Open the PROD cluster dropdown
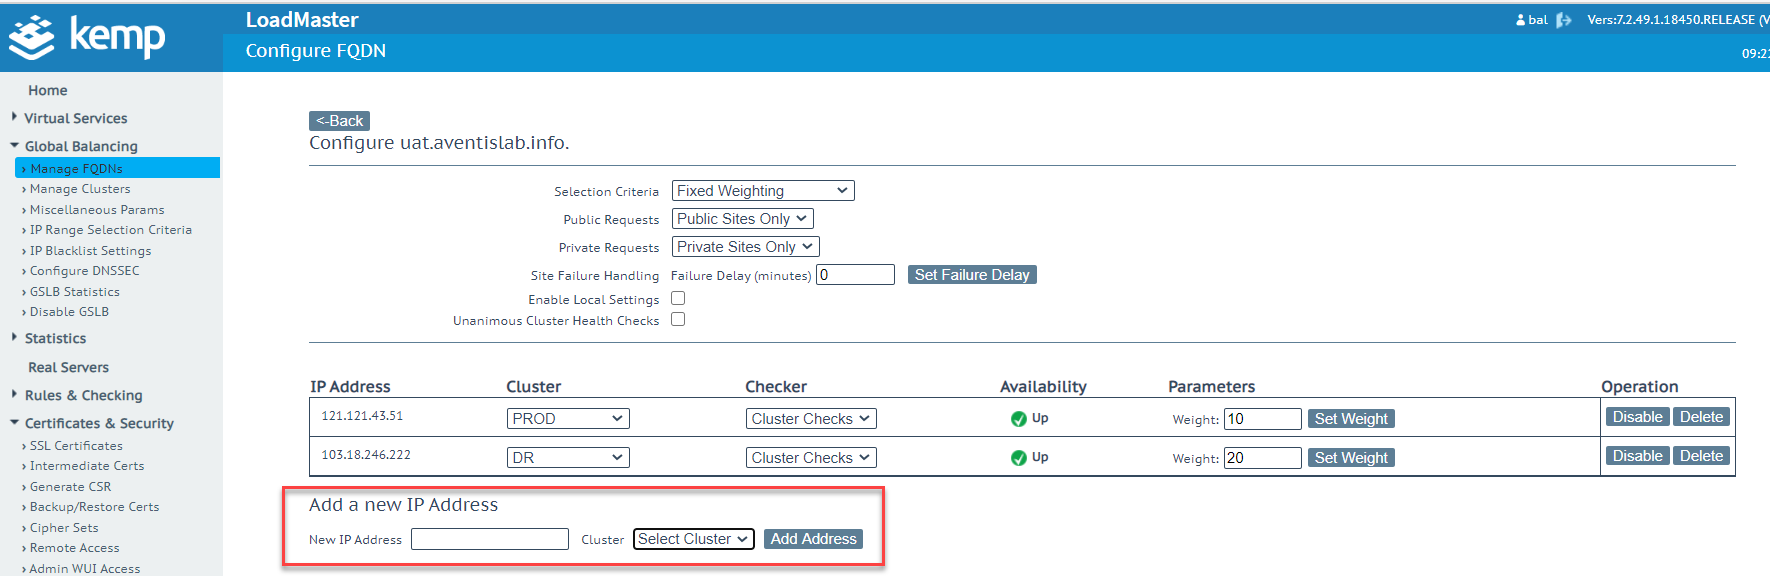 click(x=568, y=419)
